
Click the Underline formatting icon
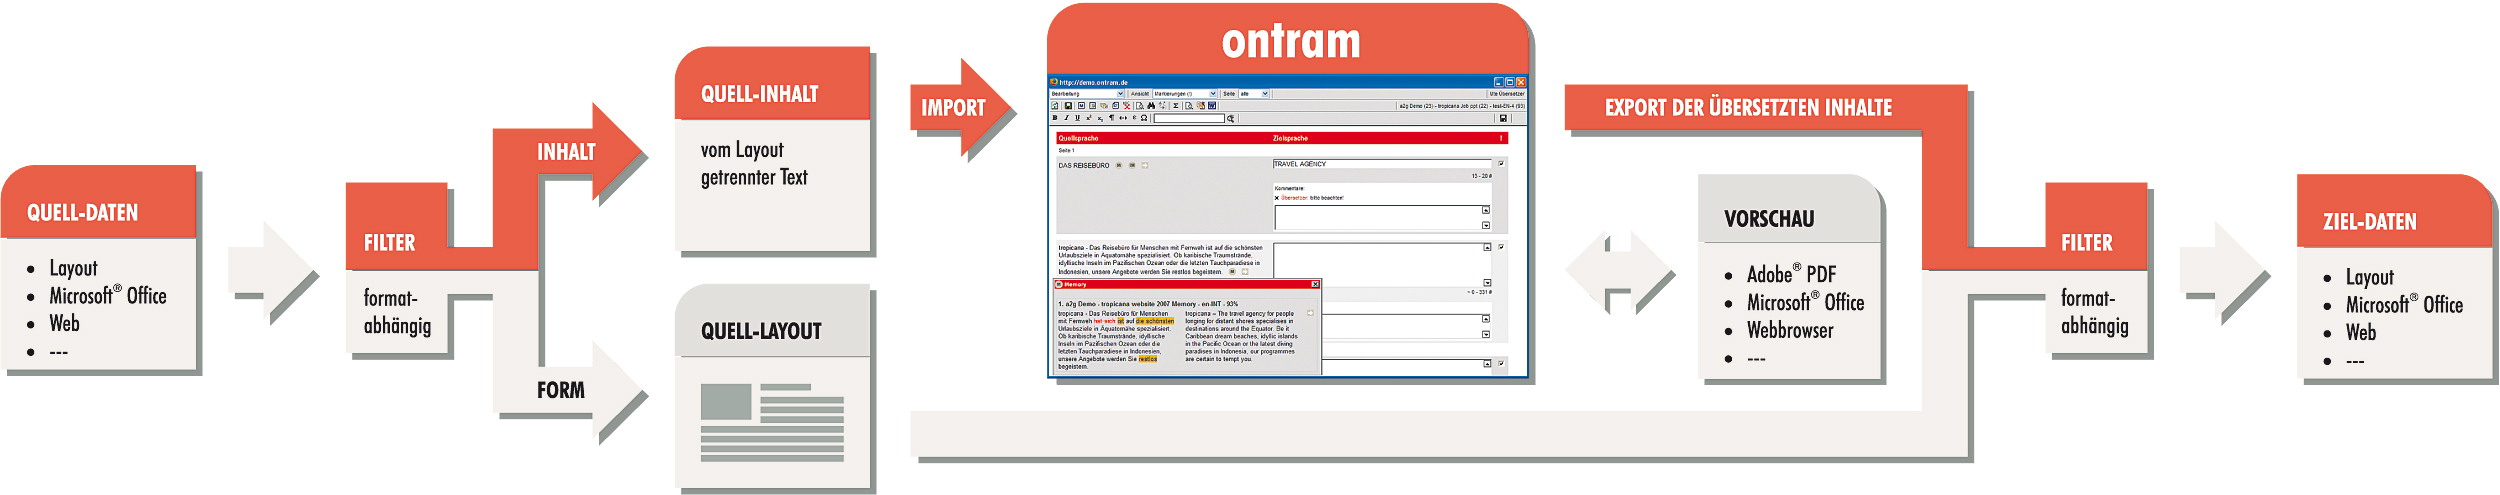(1077, 118)
